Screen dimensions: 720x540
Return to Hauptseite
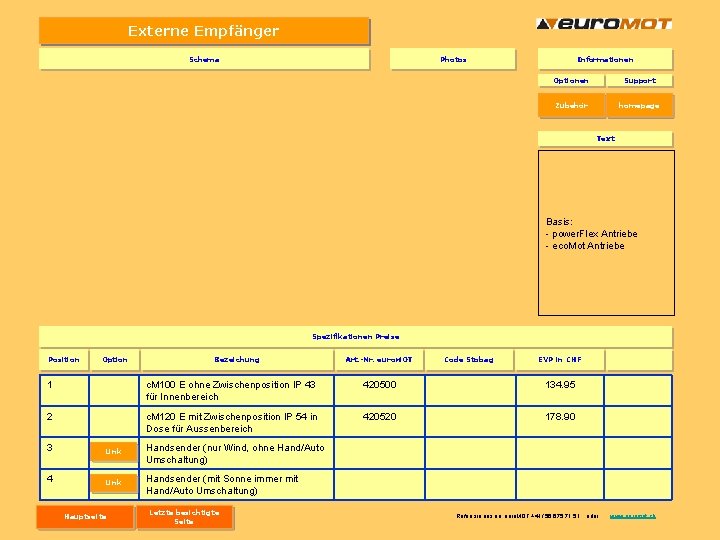pyautogui.click(x=85, y=517)
